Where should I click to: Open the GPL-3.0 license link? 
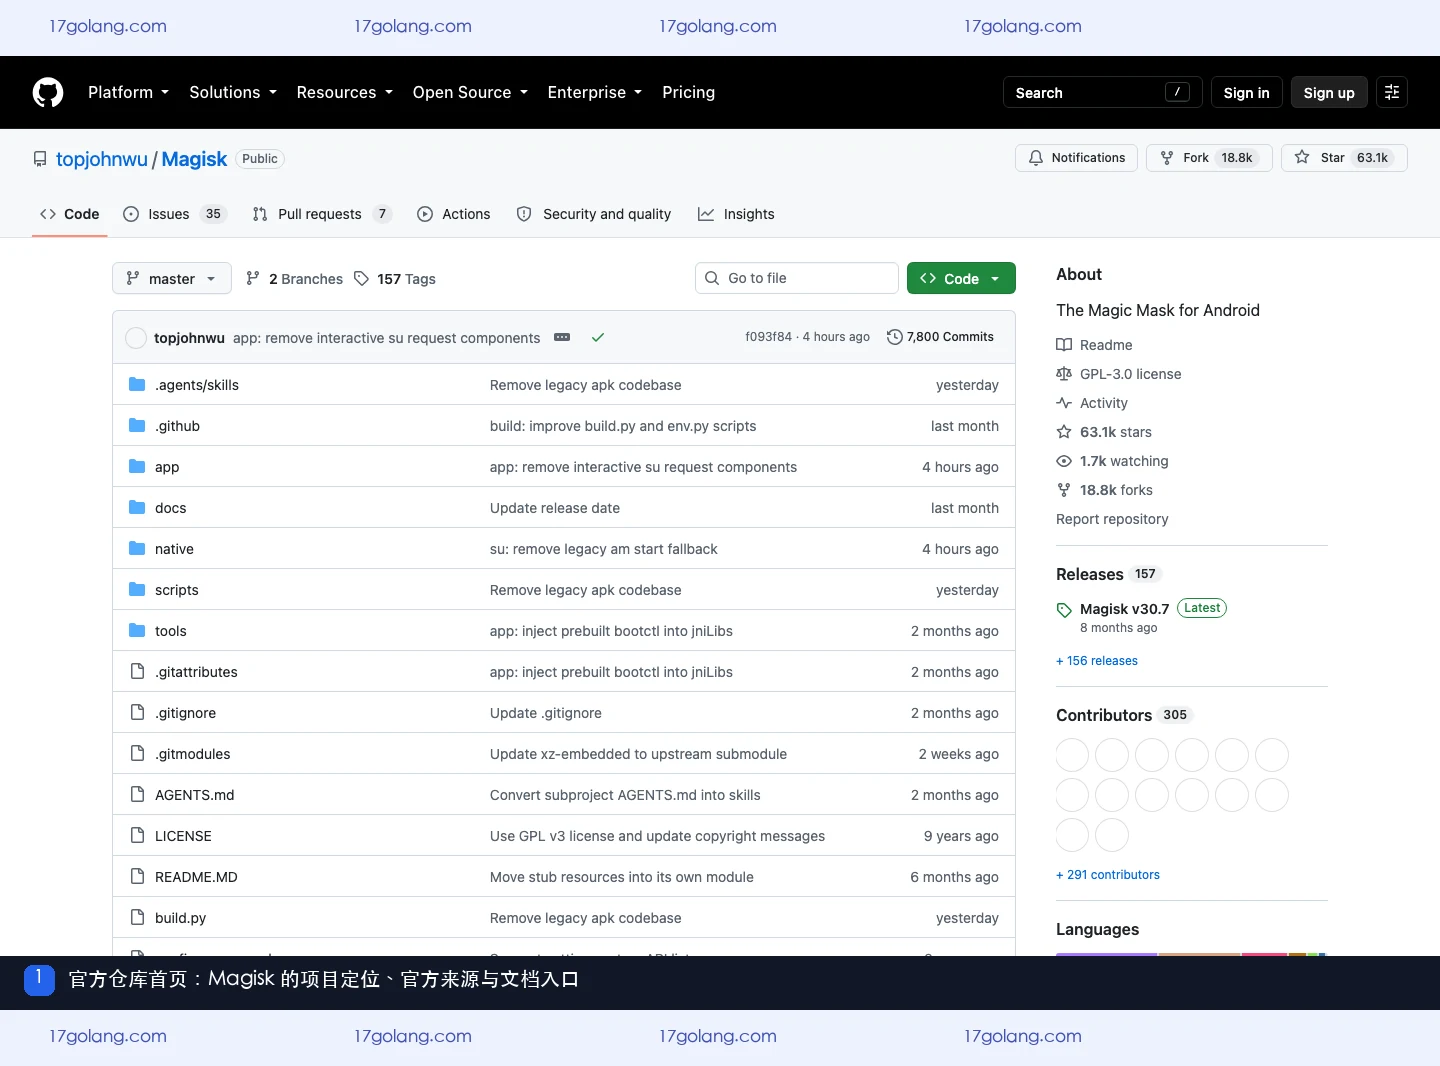pyautogui.click(x=1119, y=374)
